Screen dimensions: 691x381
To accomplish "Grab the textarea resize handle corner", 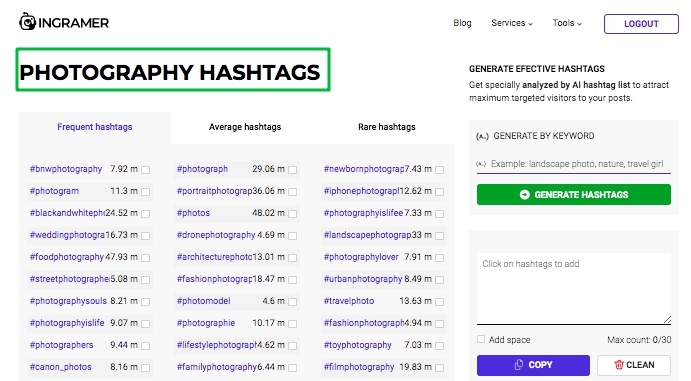I will point(667,320).
